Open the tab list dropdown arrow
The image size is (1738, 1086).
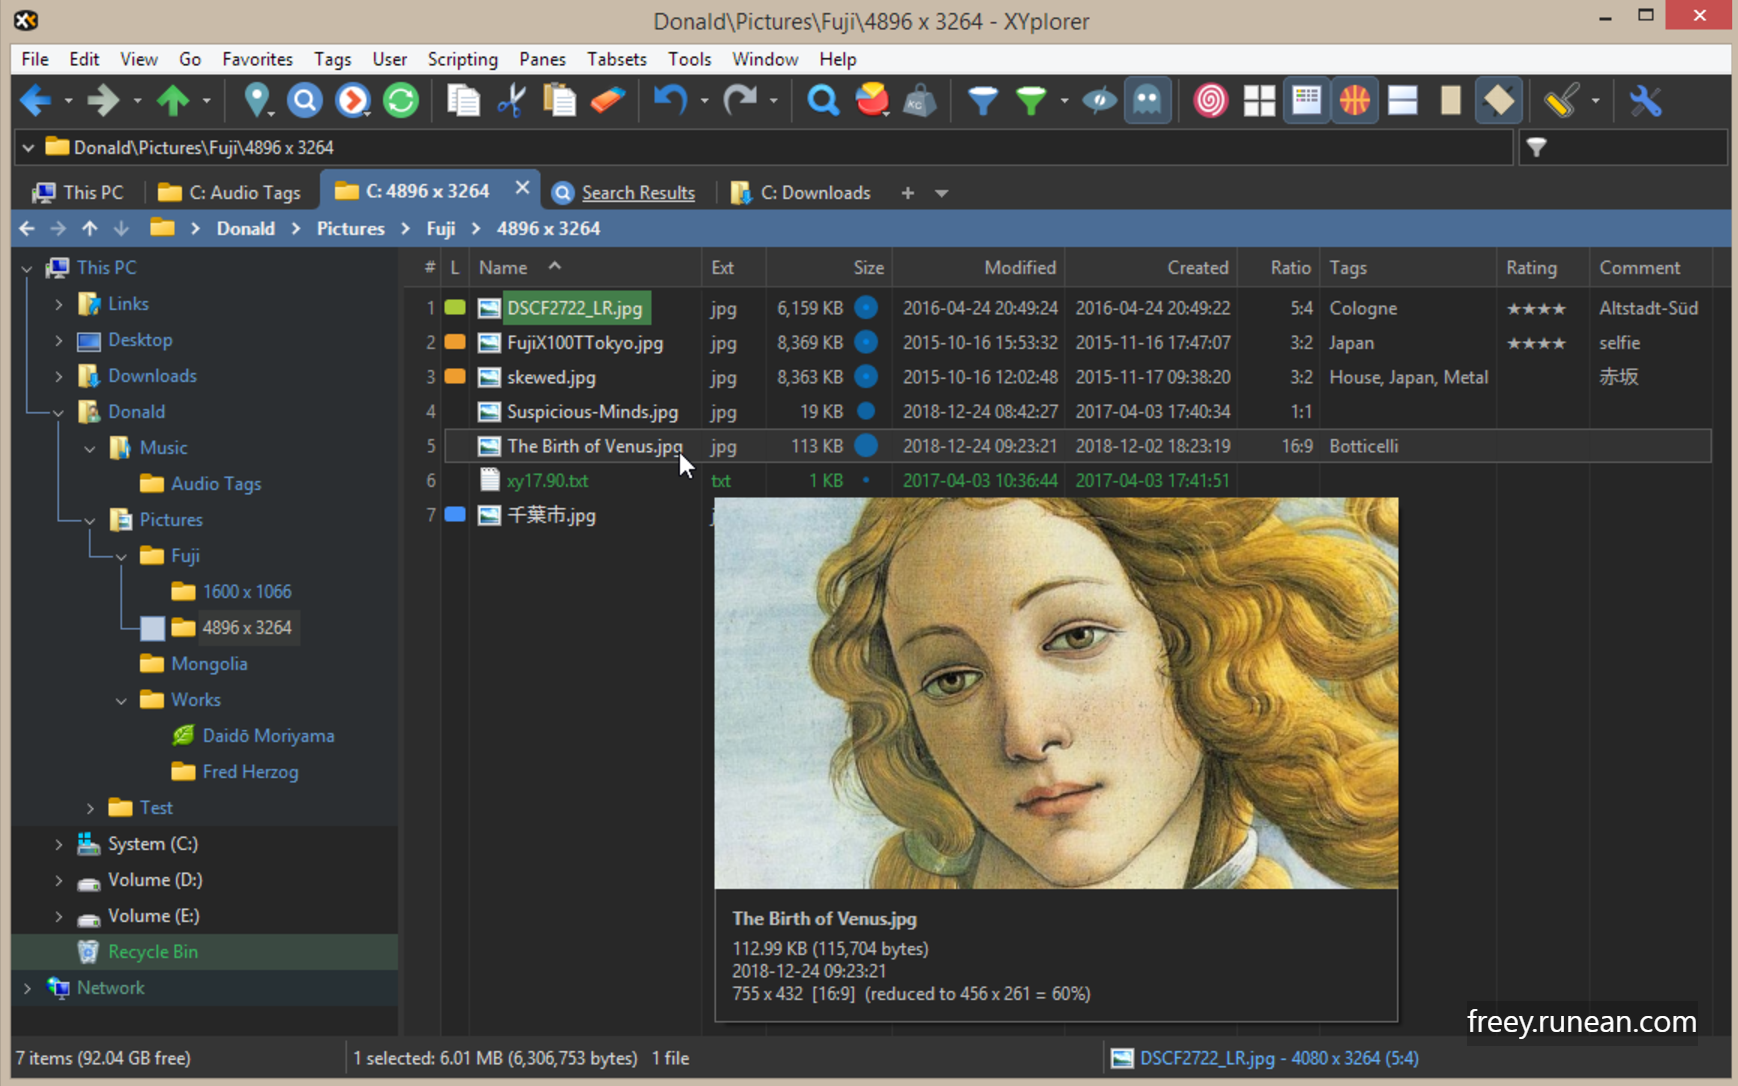point(941,193)
